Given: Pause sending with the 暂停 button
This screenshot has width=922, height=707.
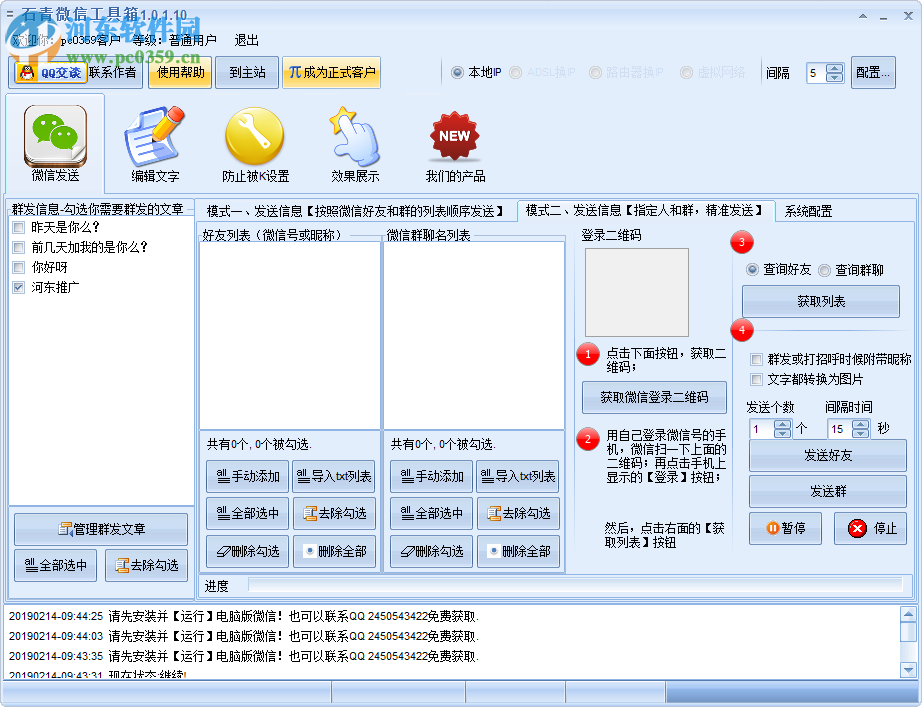Looking at the screenshot, I should pyautogui.click(x=785, y=528).
